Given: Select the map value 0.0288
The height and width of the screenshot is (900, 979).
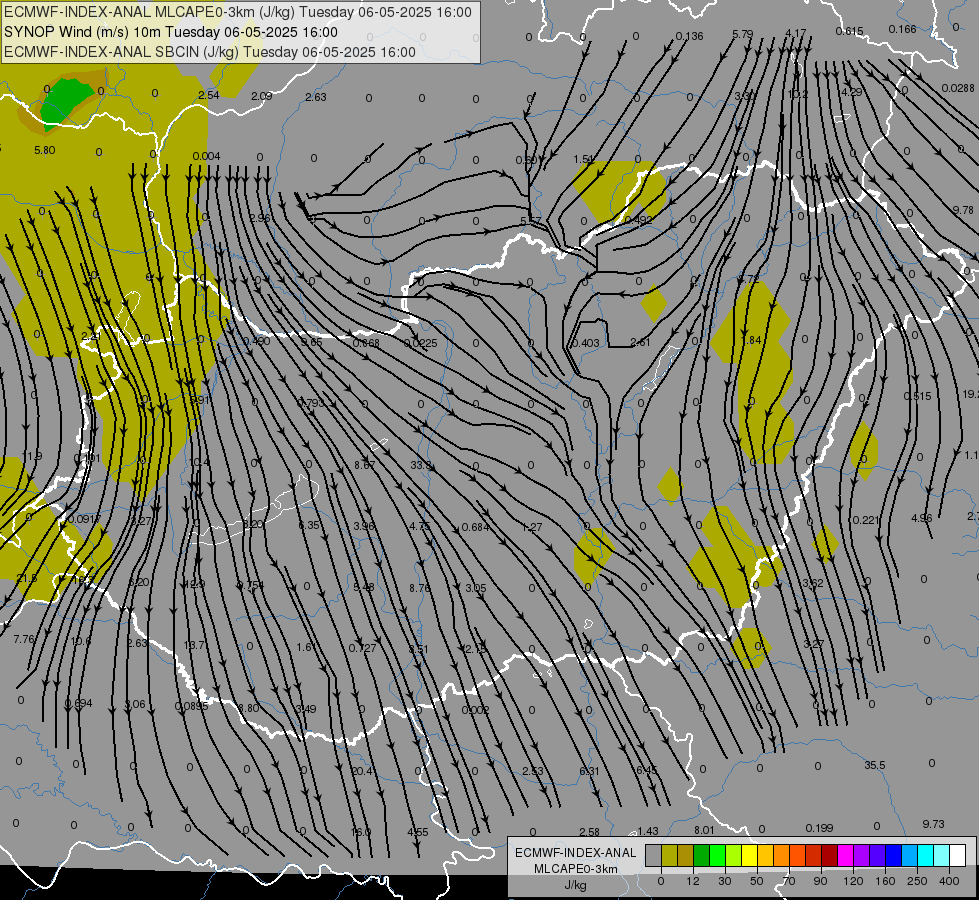Looking at the screenshot, I should pyautogui.click(x=958, y=88).
